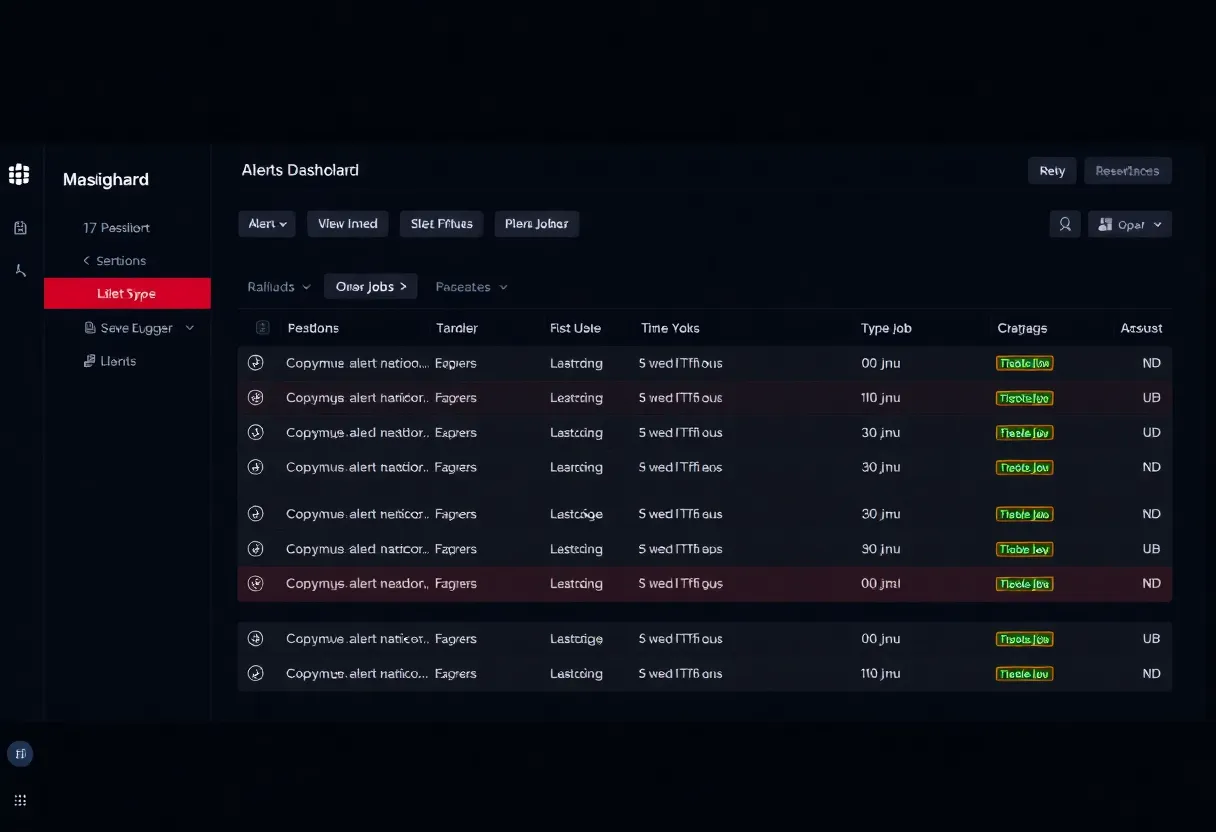
Task: Click the document icon in the left rail
Action: click(x=20, y=227)
